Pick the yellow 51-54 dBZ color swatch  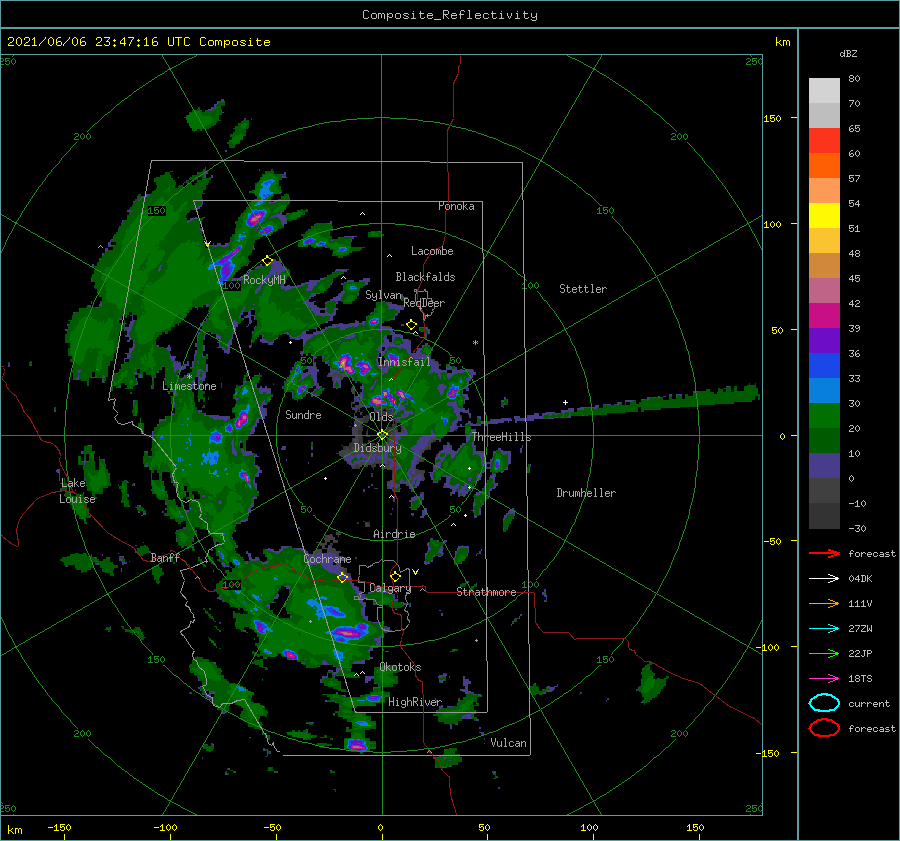click(x=824, y=216)
